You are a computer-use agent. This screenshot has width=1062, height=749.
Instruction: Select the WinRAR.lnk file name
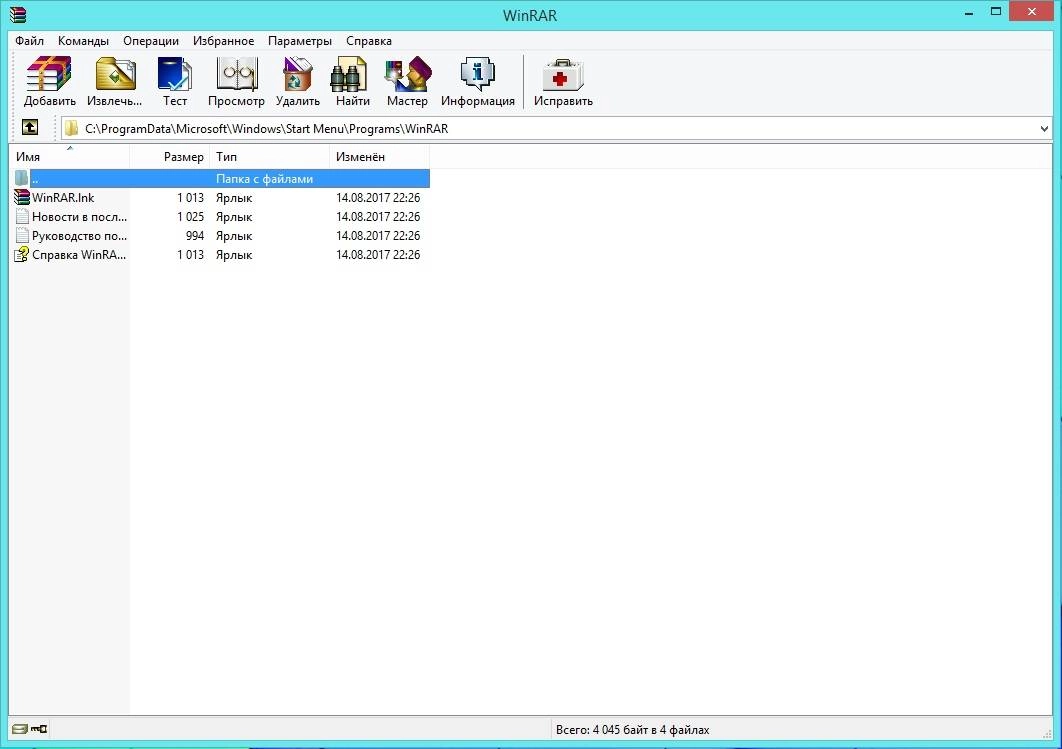click(x=63, y=198)
